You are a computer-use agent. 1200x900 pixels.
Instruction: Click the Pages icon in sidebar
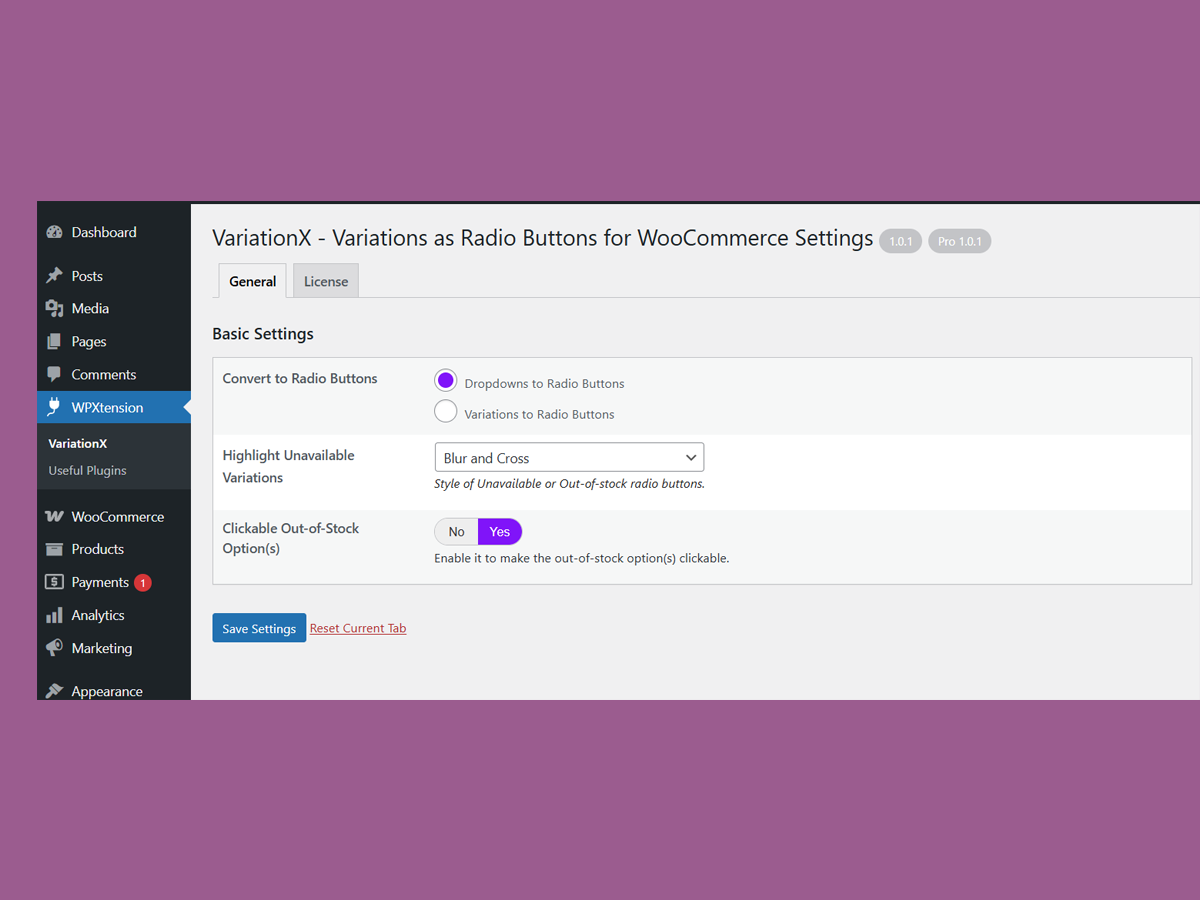[x=54, y=342]
